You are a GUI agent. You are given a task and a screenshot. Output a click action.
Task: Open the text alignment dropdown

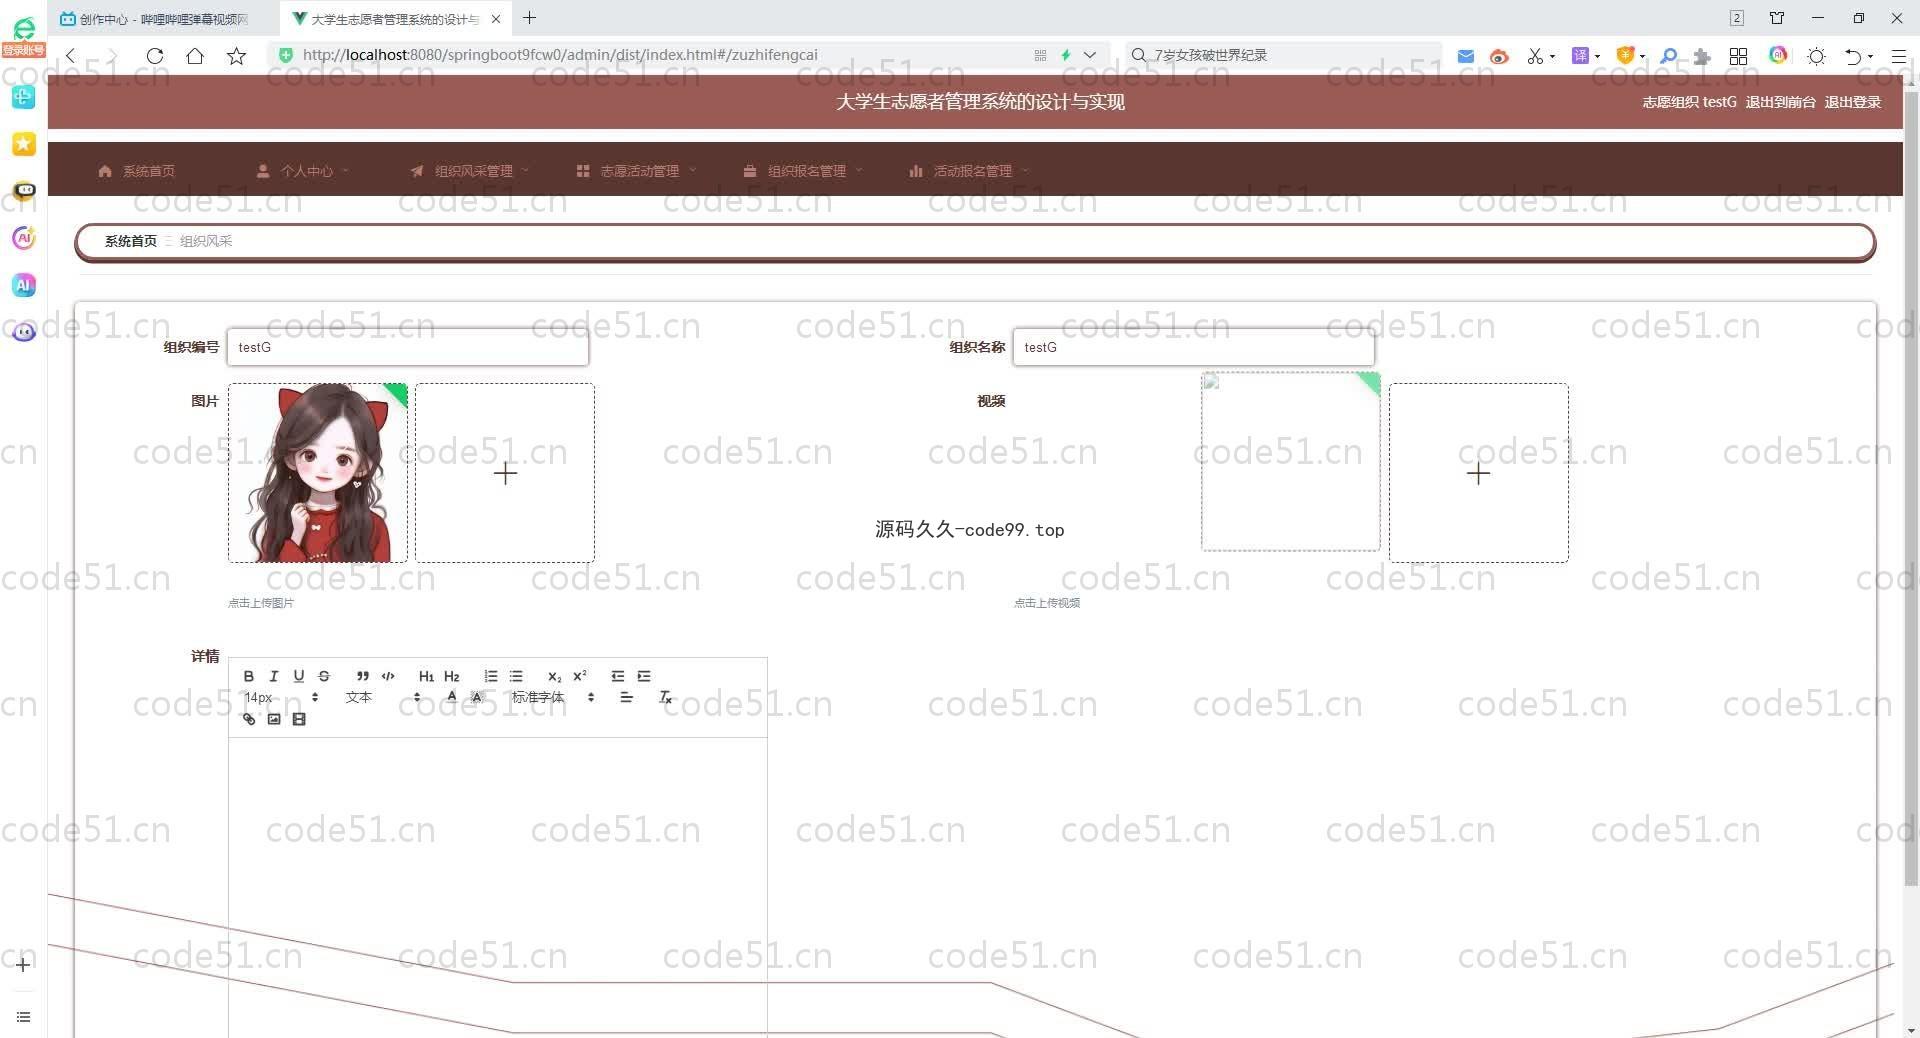click(x=626, y=697)
